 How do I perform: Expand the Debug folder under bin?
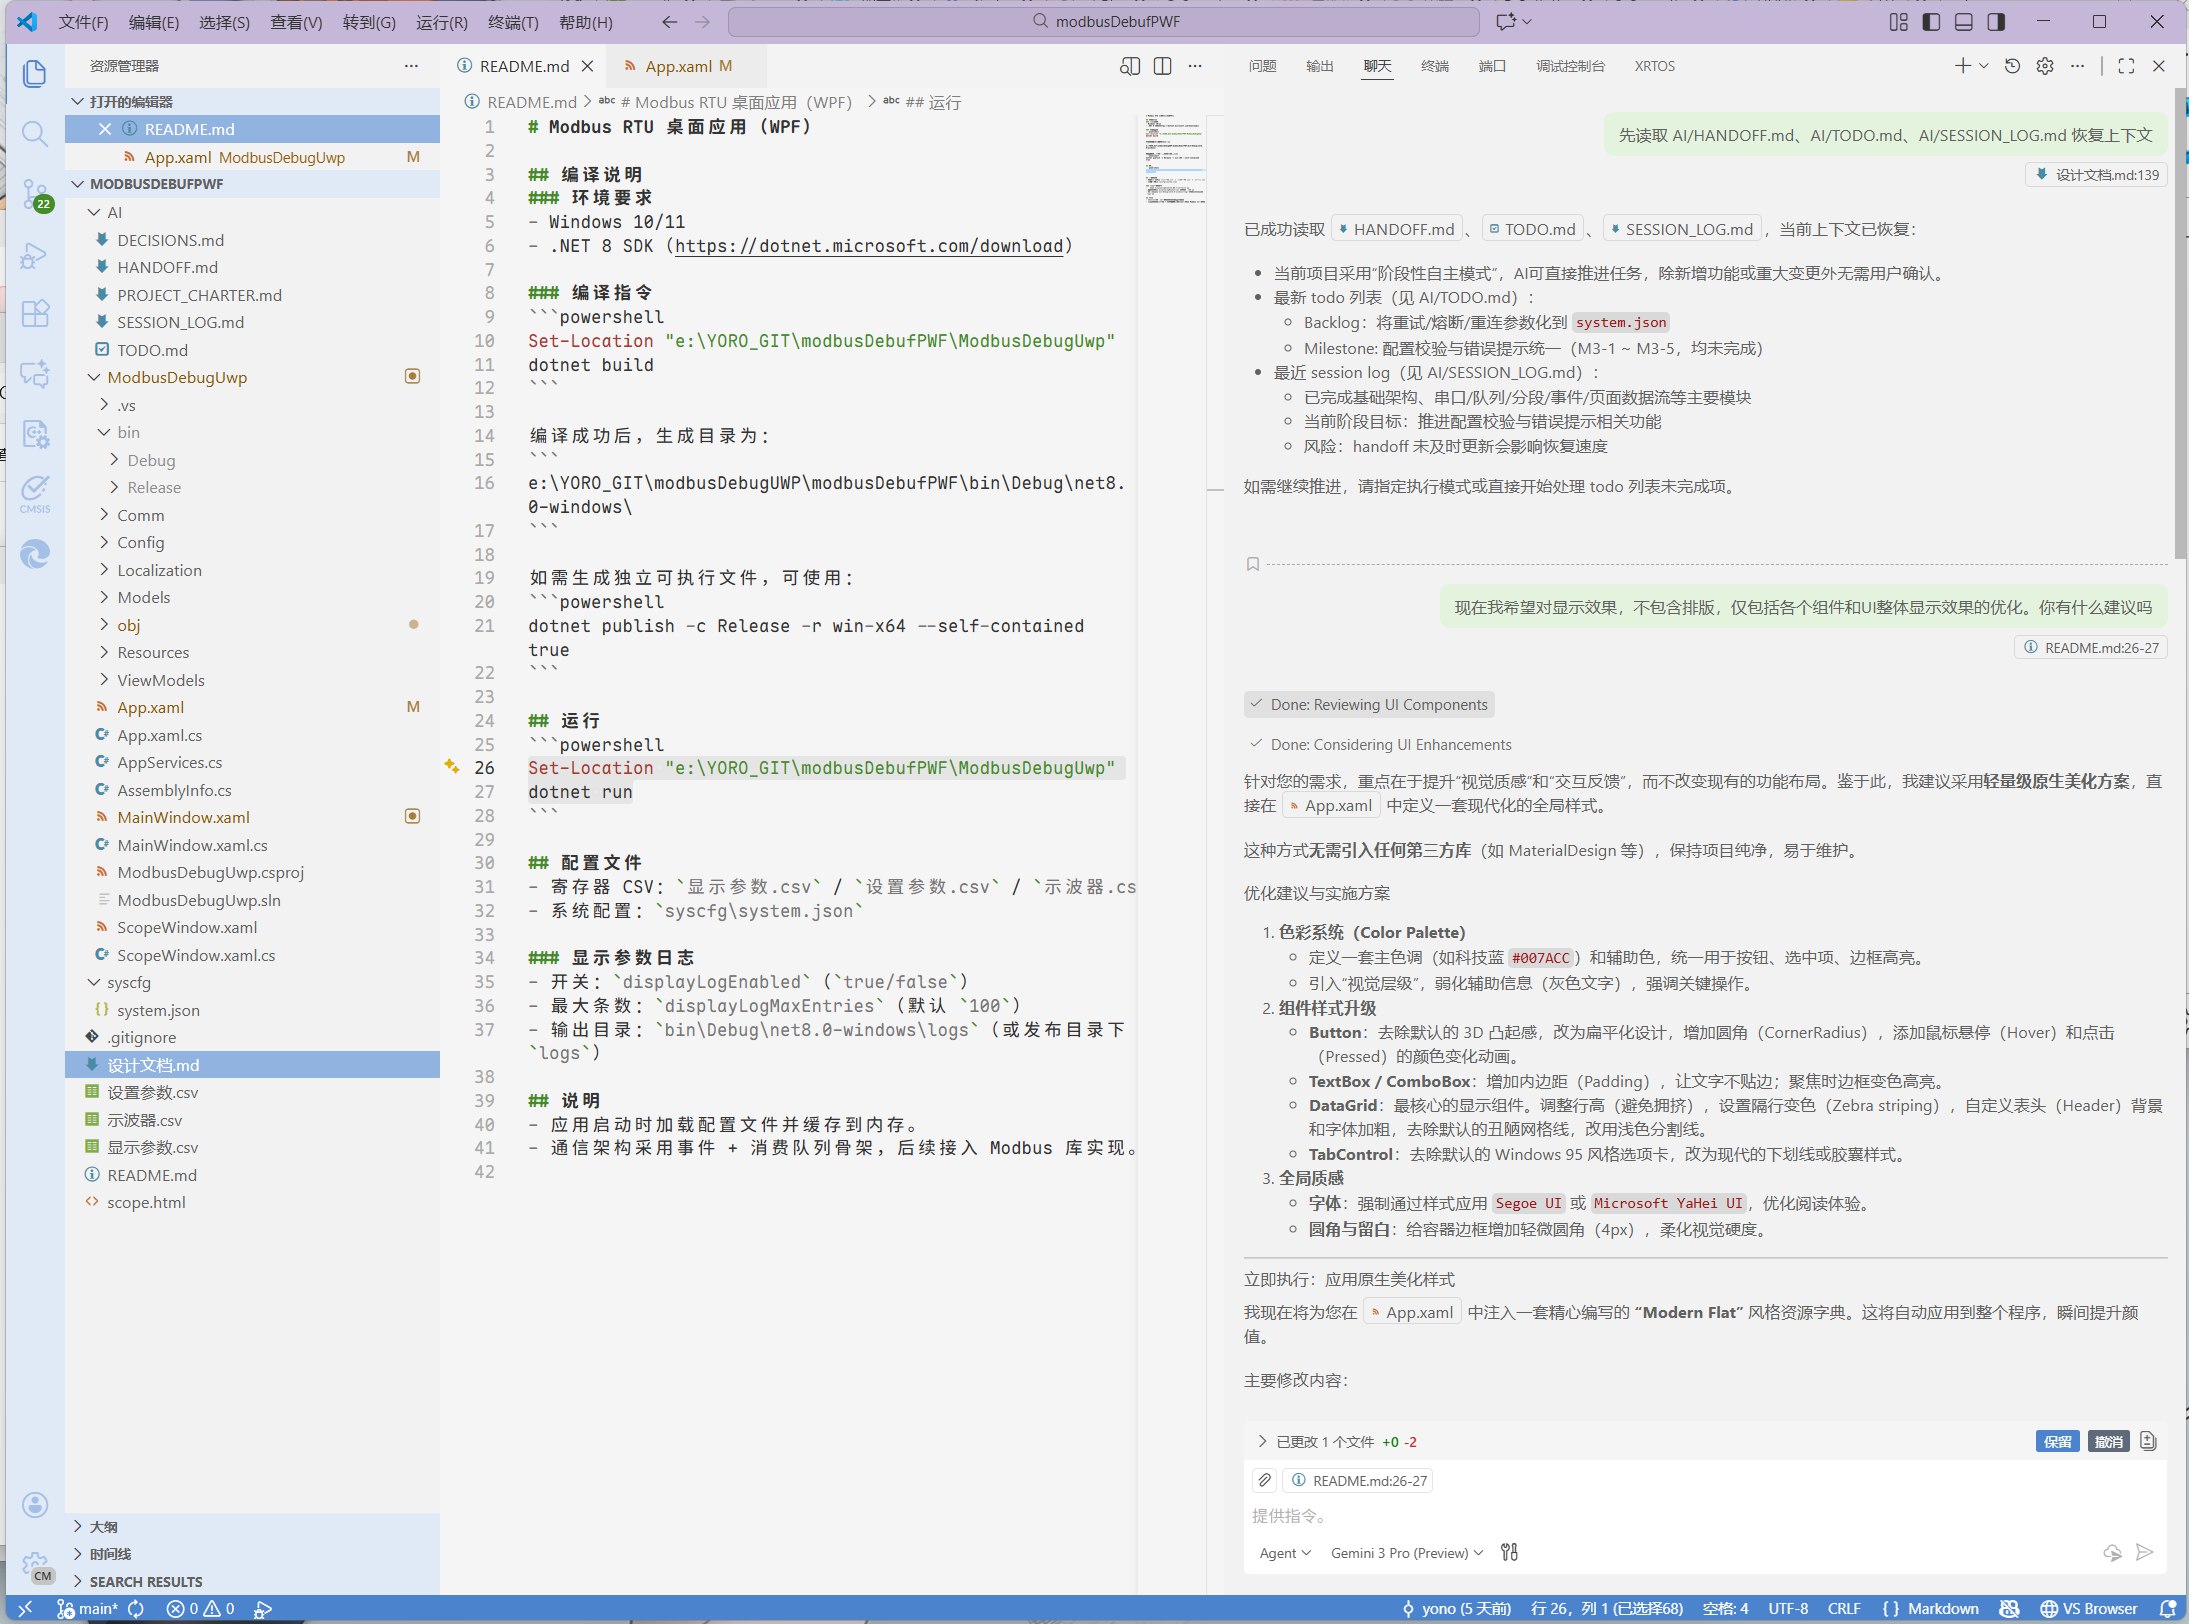coord(151,460)
